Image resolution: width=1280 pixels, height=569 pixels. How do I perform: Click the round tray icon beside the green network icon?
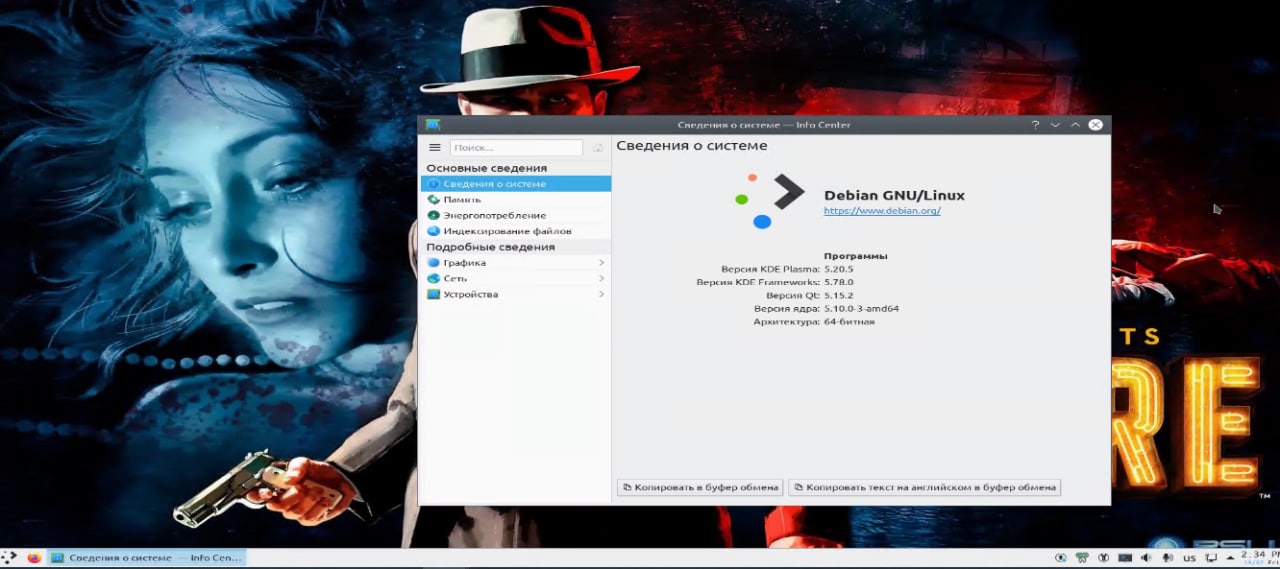[1103, 558]
